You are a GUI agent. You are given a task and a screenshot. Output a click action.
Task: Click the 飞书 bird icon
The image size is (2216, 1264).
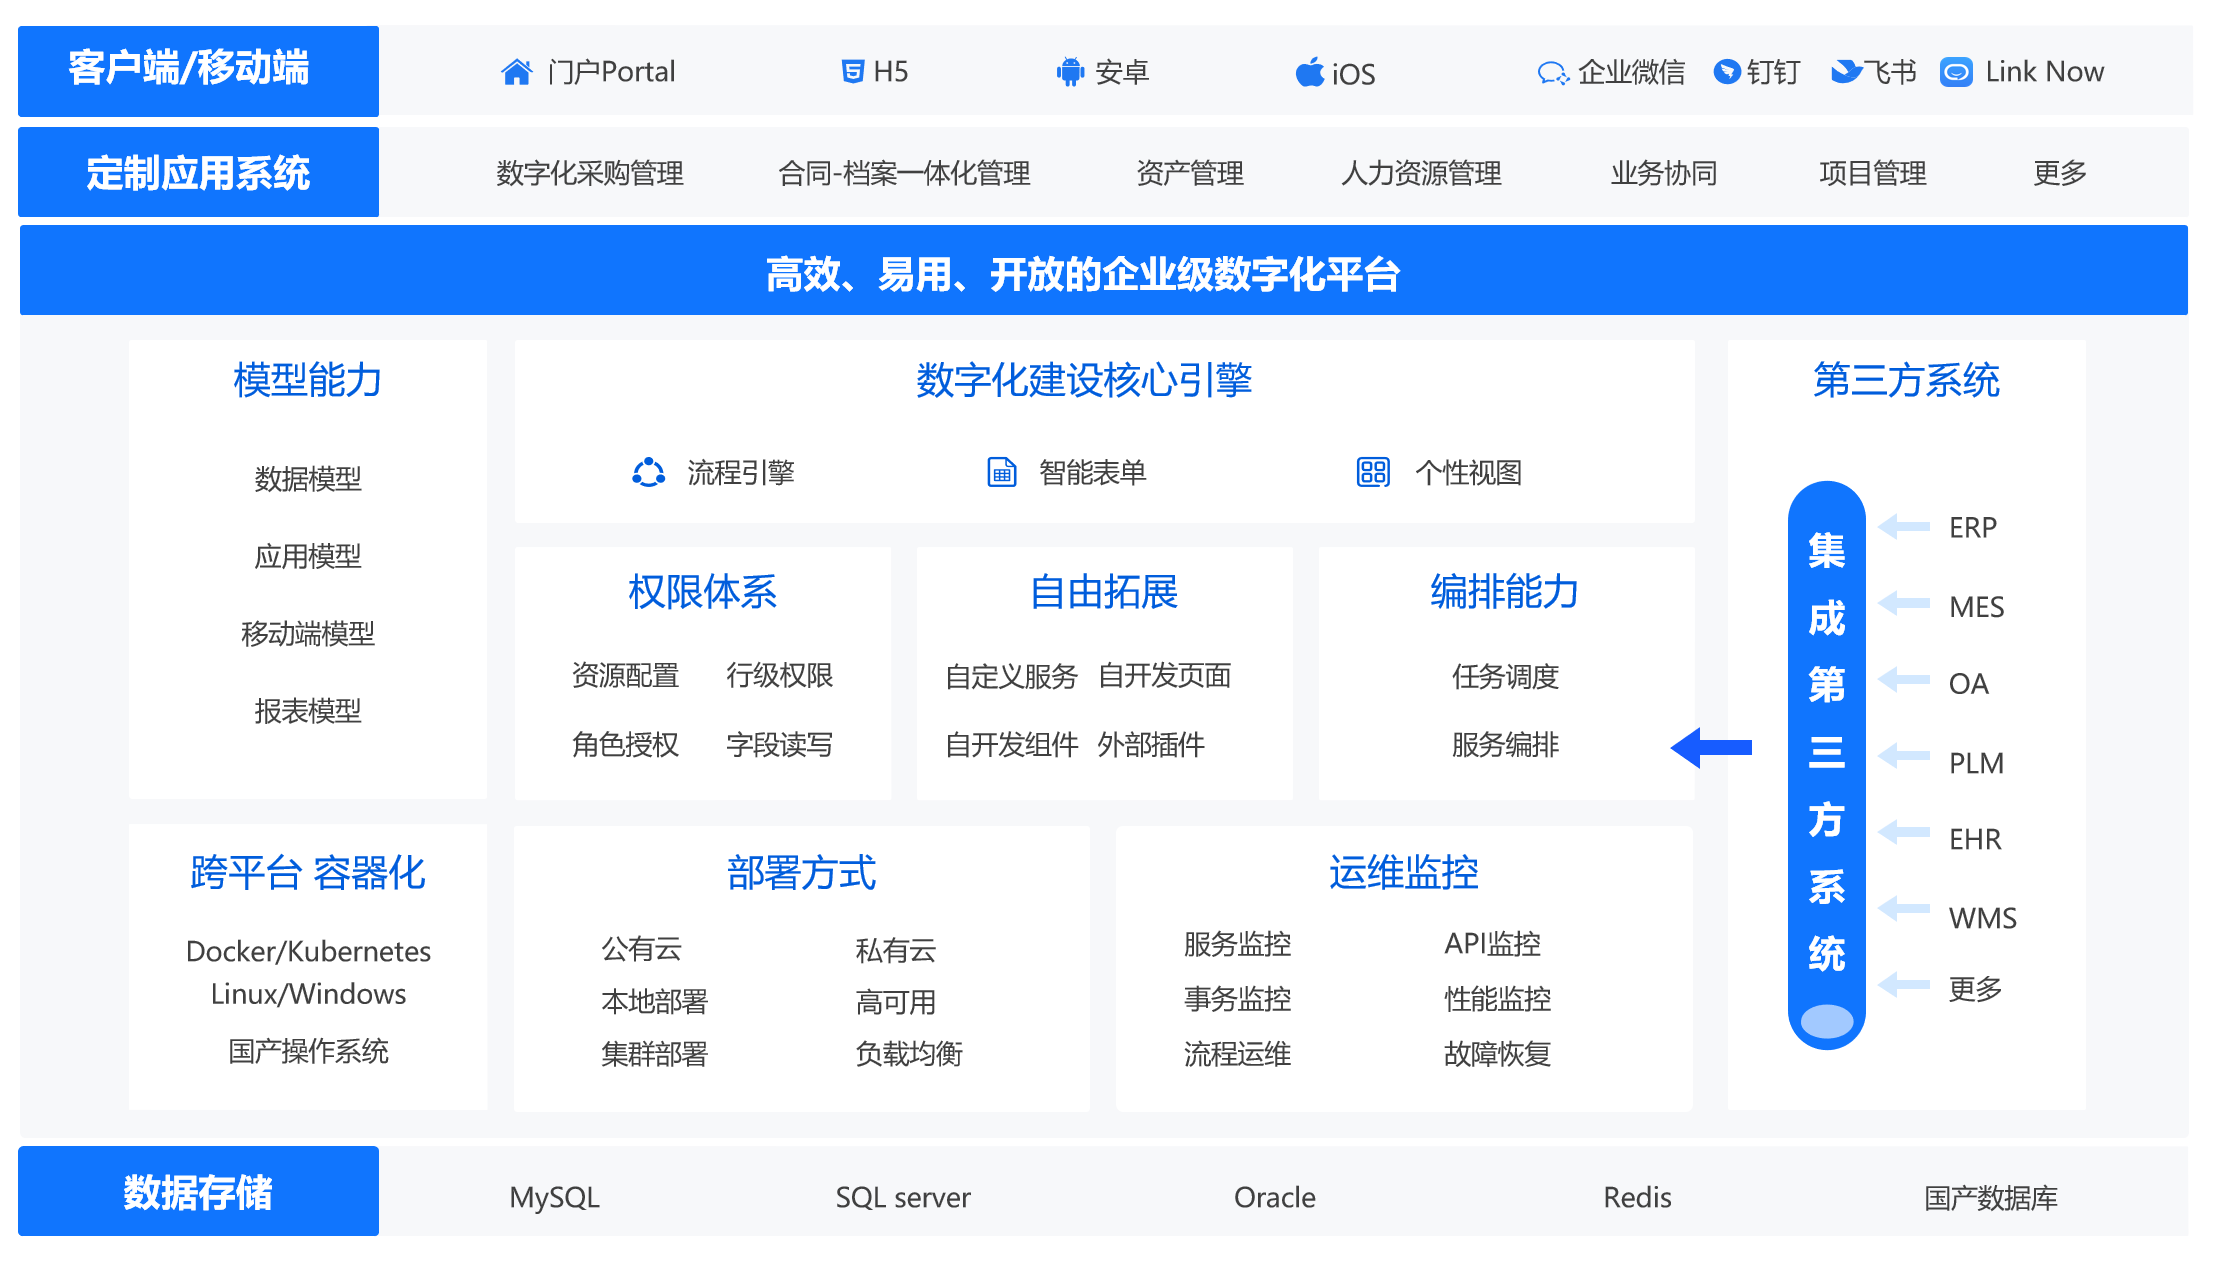coord(1845,71)
